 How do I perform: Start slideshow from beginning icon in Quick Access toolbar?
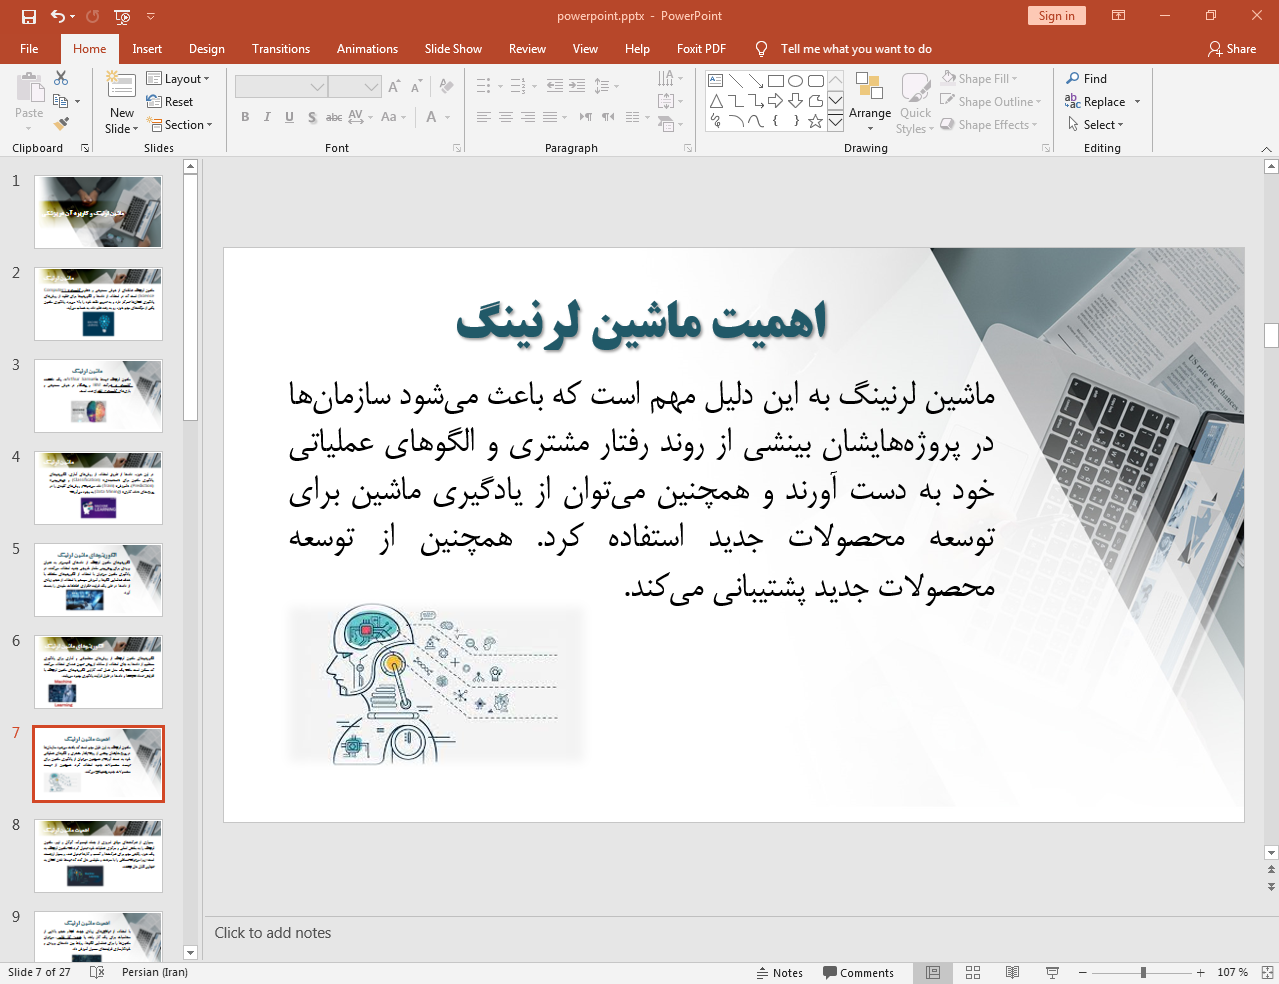122,16
